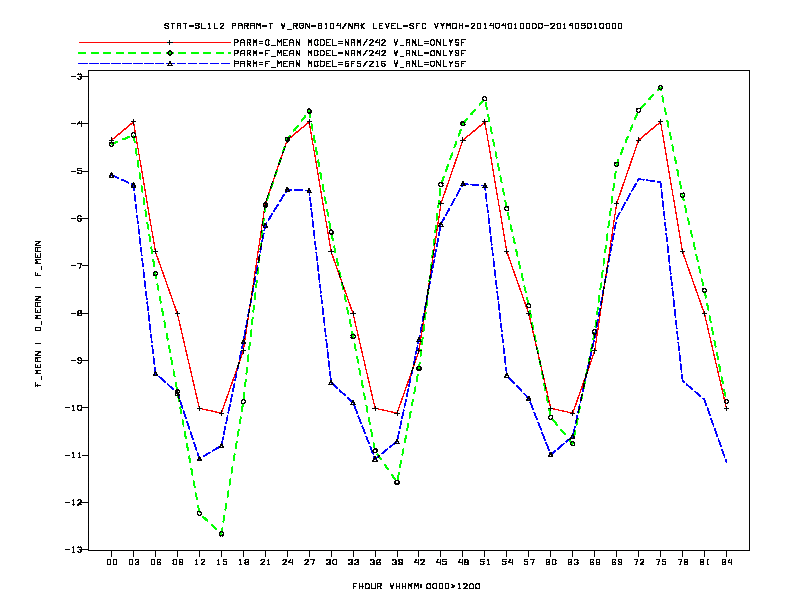
Task: Click the y-axis tick label -13
Action: 74,549
